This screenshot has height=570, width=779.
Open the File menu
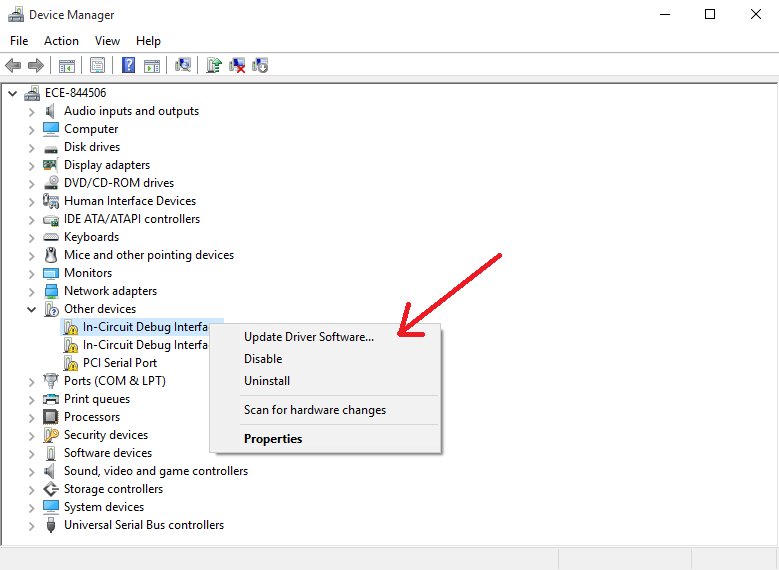tap(19, 41)
